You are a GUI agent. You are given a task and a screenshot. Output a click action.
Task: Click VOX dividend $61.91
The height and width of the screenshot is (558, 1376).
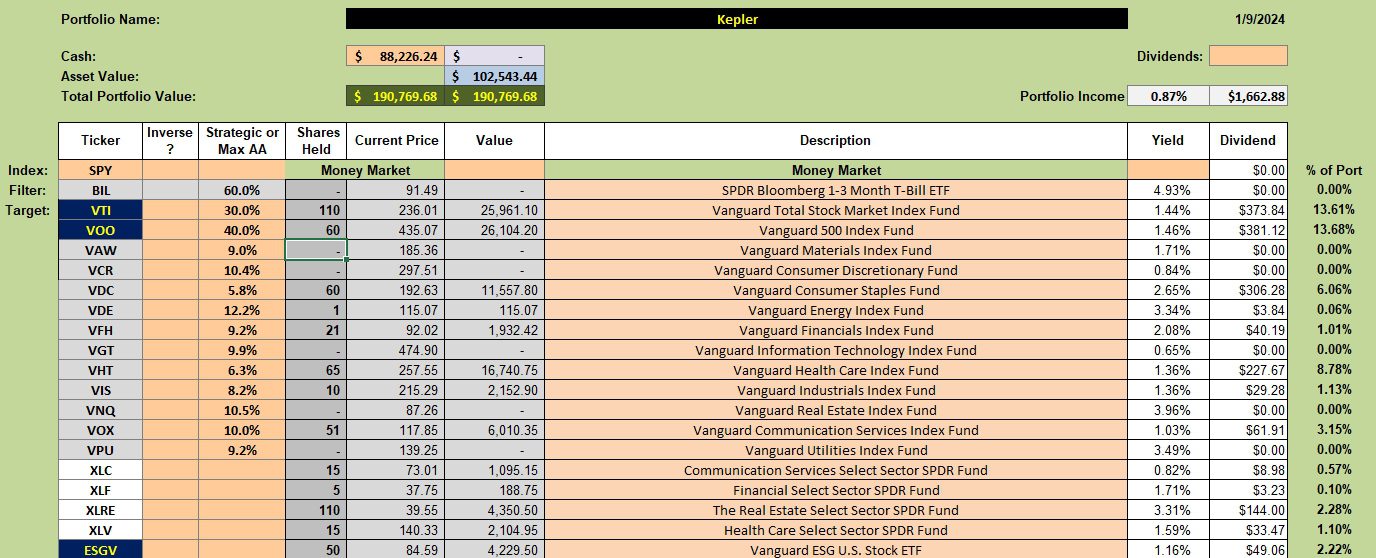point(1248,430)
